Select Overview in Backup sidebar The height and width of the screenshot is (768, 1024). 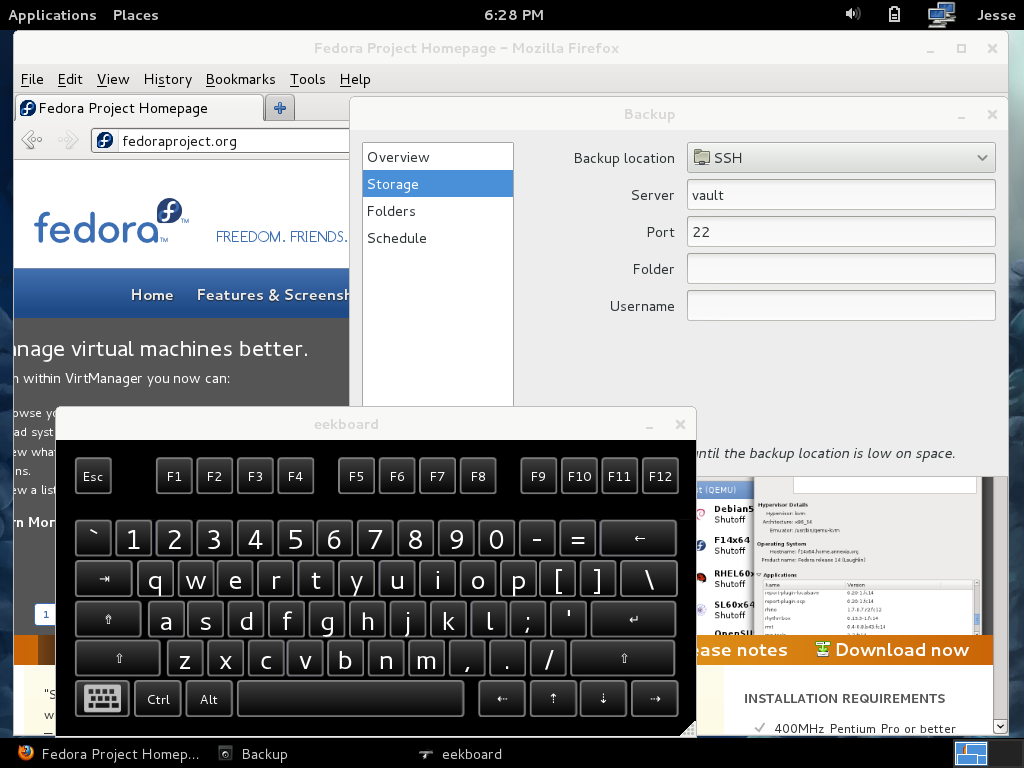coord(438,157)
